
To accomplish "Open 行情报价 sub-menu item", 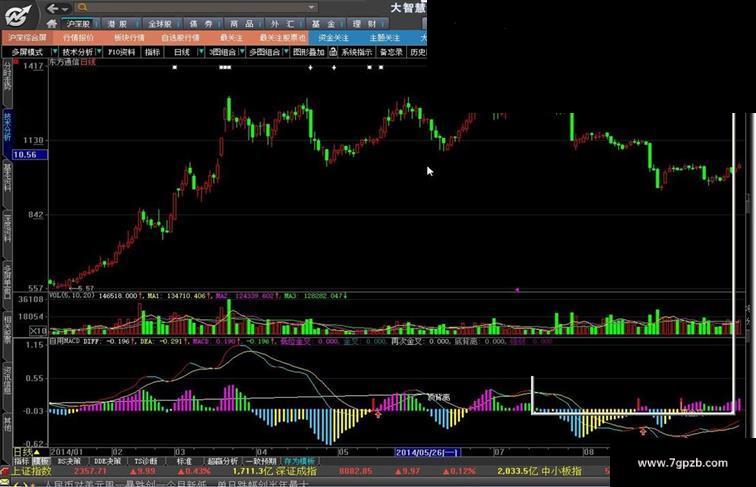I will [79, 38].
